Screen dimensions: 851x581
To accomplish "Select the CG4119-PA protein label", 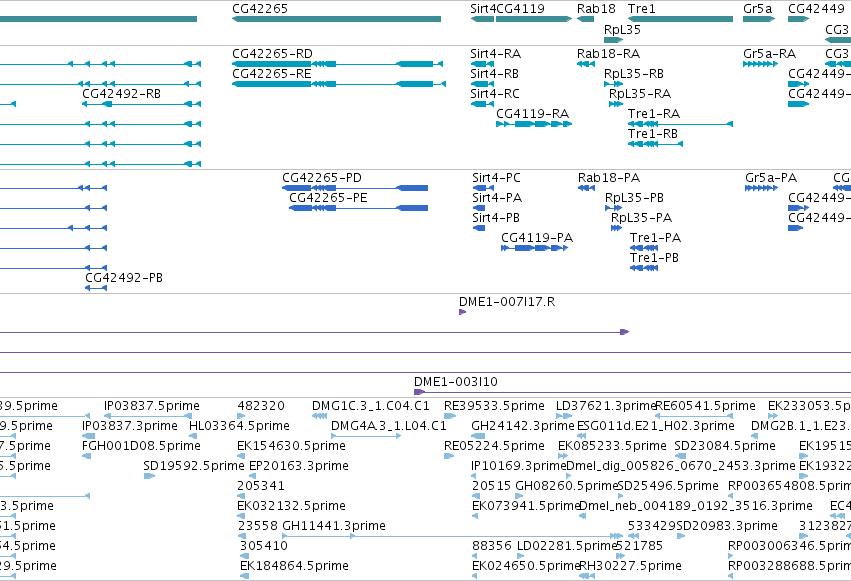I will [537, 238].
